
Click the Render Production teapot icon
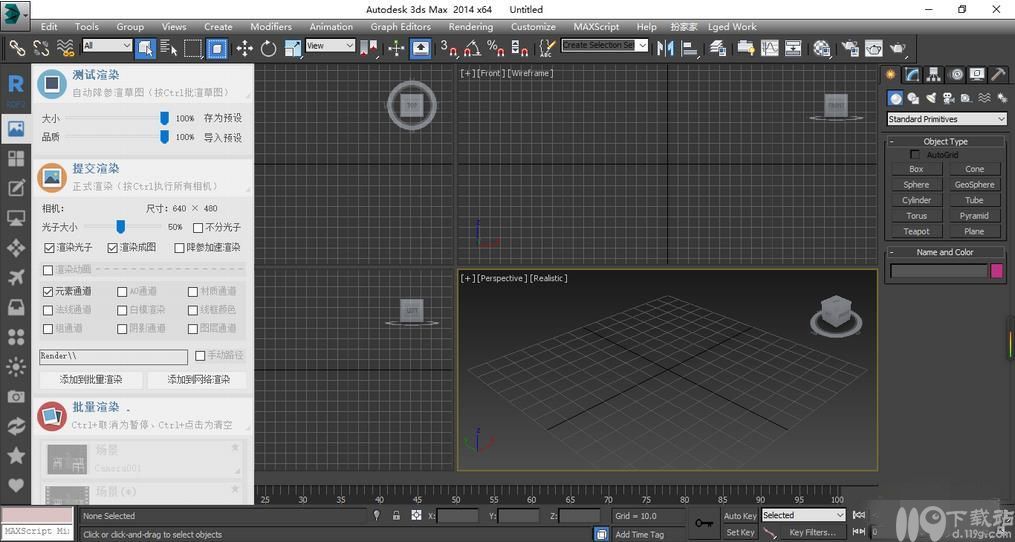point(898,47)
